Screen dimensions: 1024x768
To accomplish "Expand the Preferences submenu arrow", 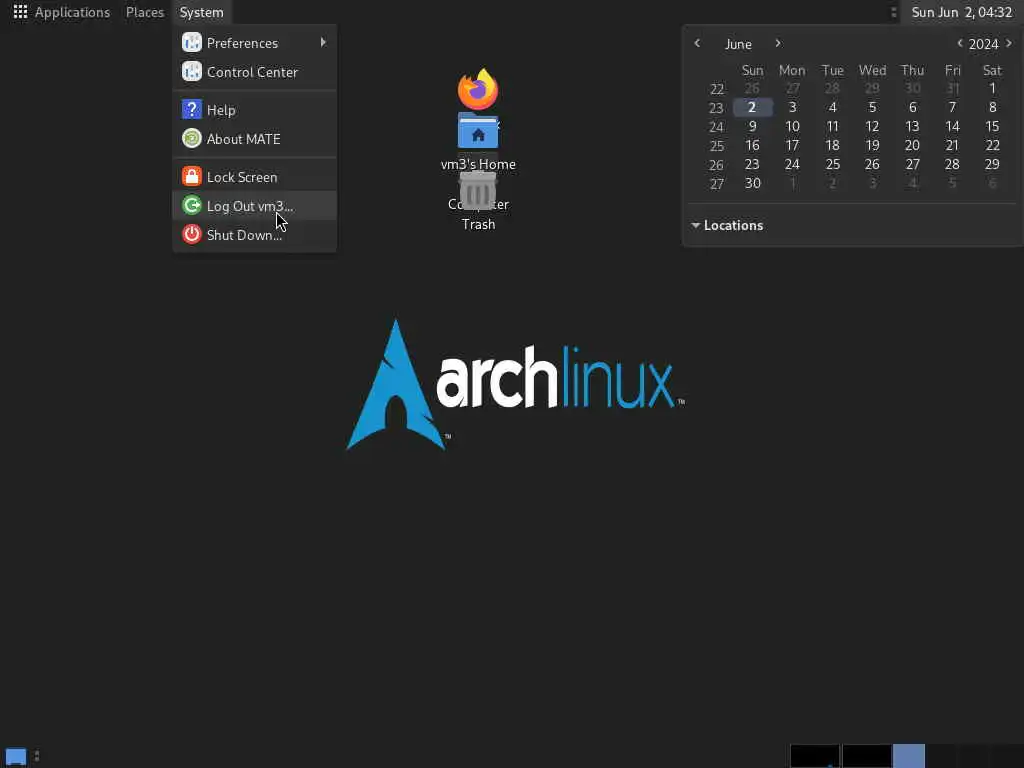I will (323, 42).
